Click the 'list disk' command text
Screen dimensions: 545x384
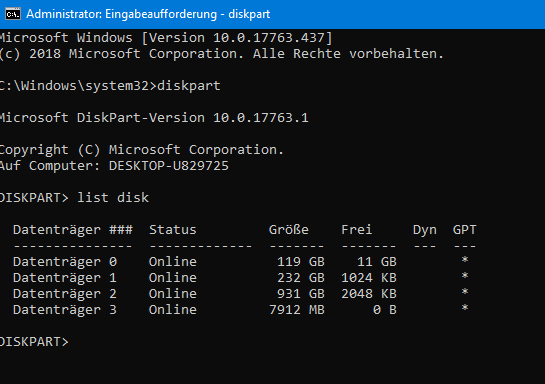(113, 198)
